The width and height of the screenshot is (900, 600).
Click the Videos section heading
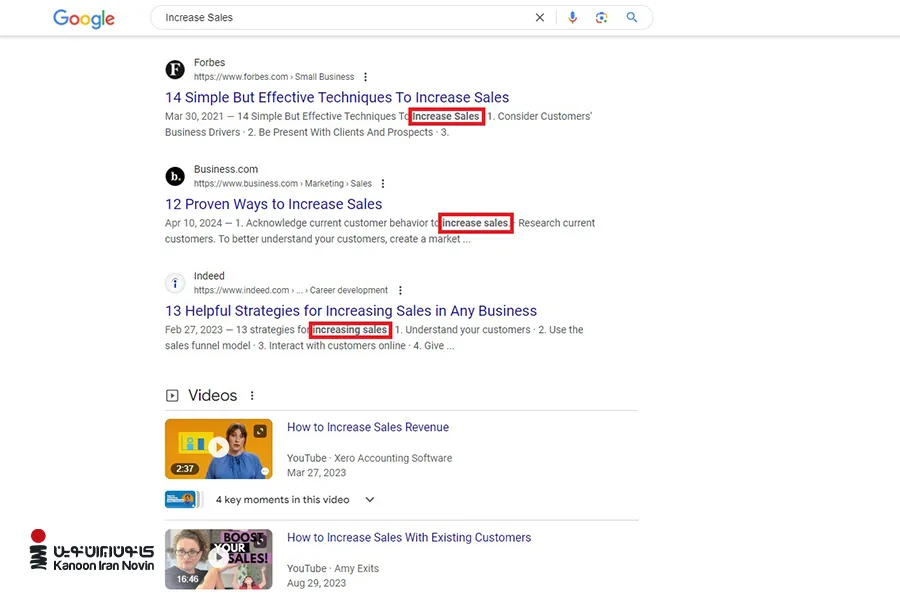[x=212, y=396]
